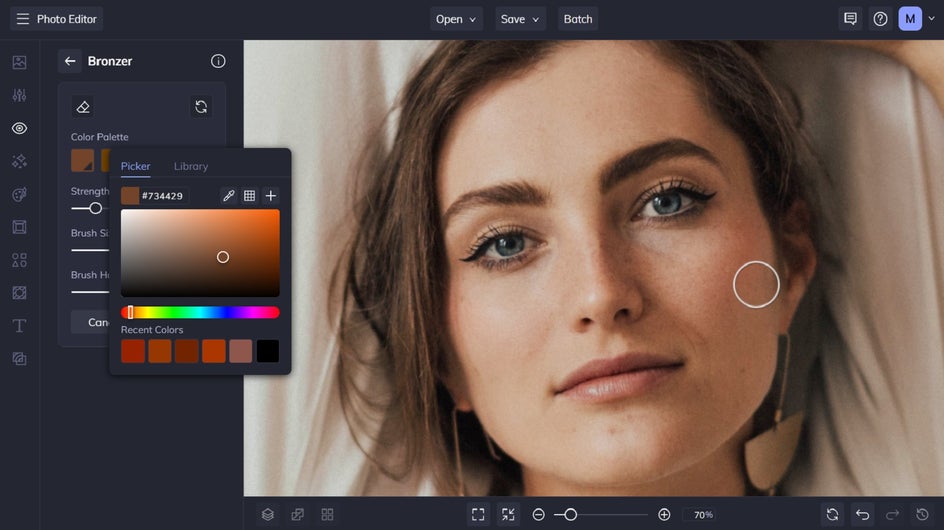Expand the account menu chevron beside M avatar

(x=931, y=19)
